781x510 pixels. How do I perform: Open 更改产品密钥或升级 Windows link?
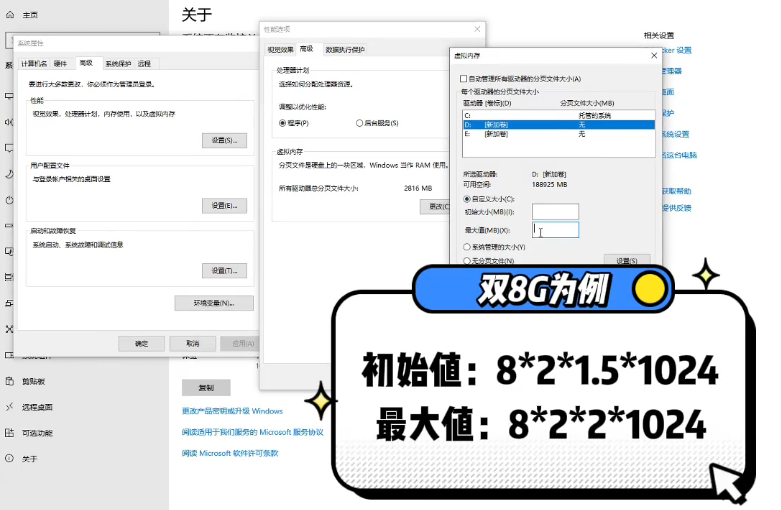pos(232,411)
